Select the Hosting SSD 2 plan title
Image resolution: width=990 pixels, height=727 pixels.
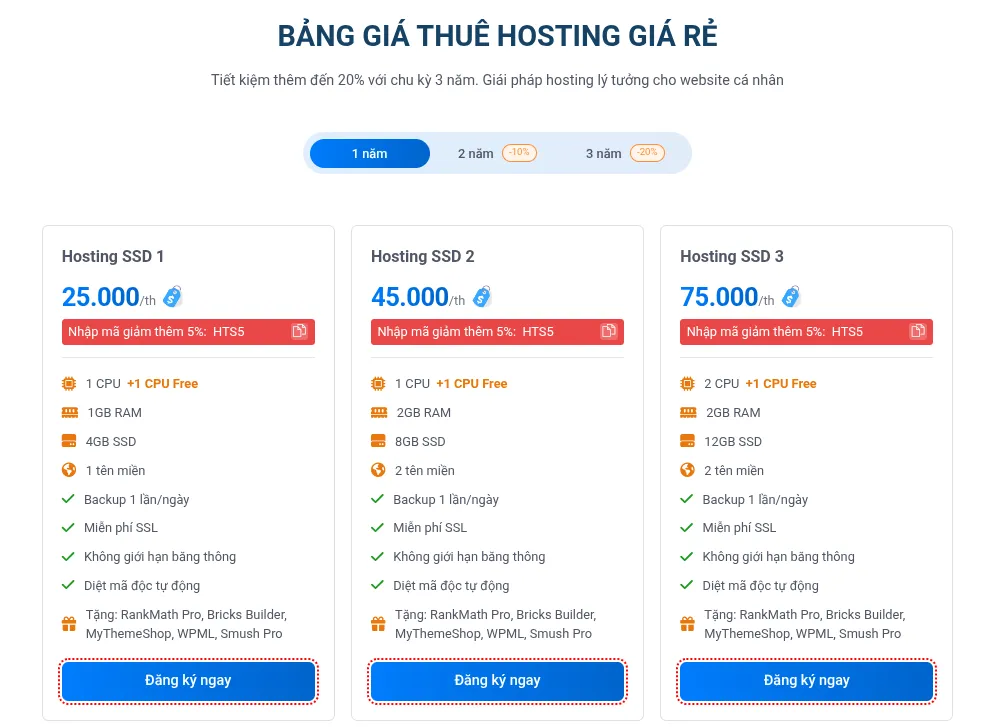point(423,256)
